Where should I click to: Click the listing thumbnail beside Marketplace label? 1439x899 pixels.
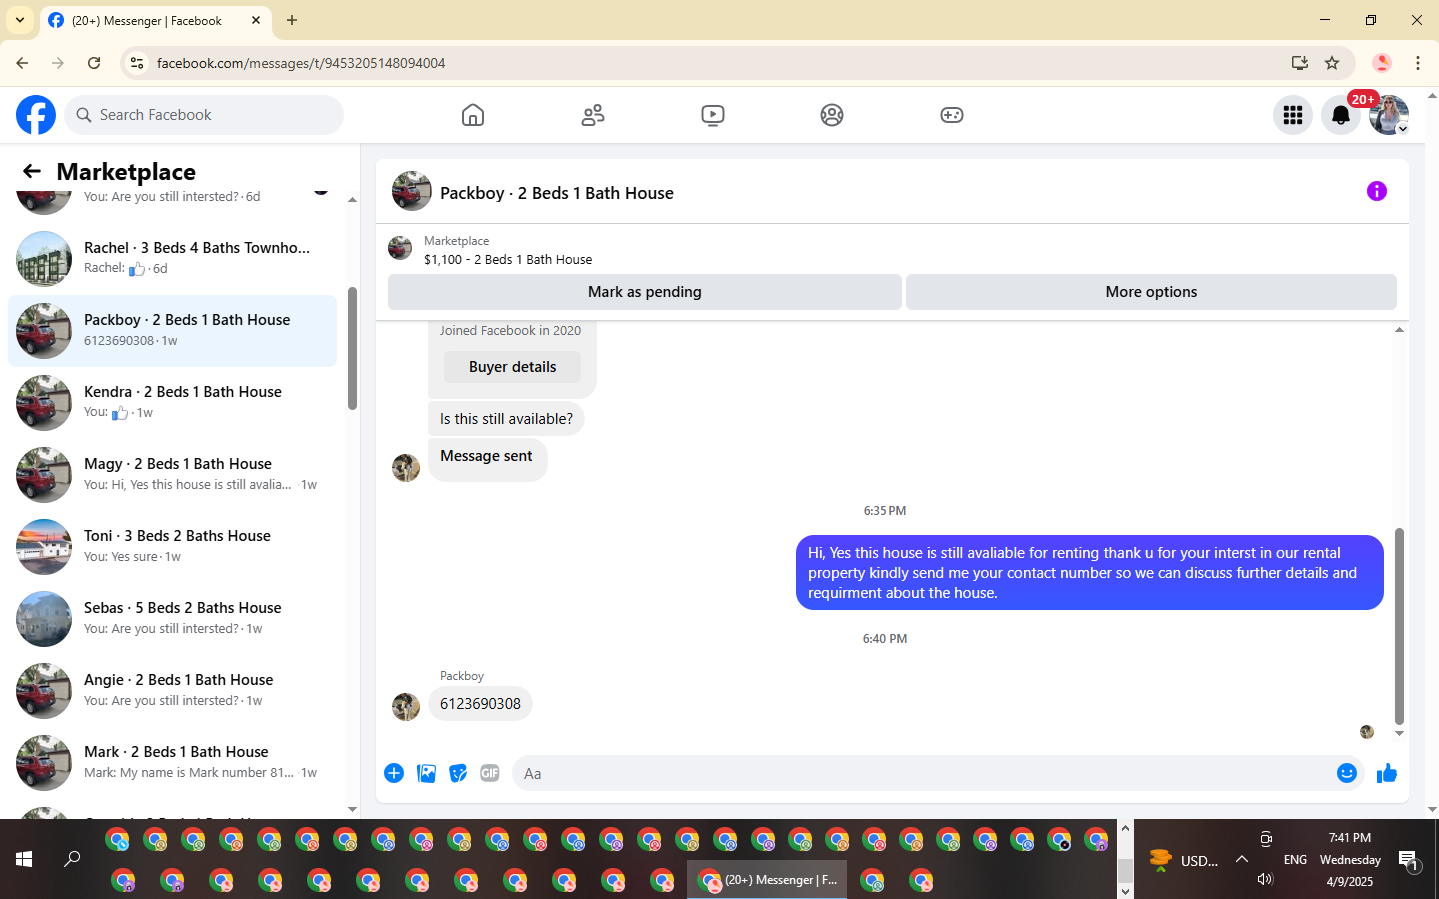coord(400,248)
